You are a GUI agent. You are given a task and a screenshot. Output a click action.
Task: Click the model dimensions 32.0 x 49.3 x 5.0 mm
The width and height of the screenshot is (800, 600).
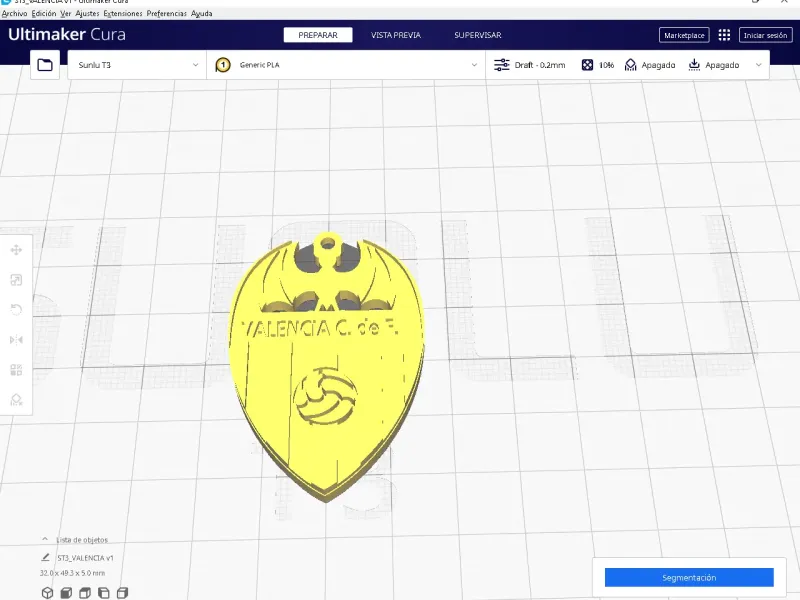pos(72,573)
